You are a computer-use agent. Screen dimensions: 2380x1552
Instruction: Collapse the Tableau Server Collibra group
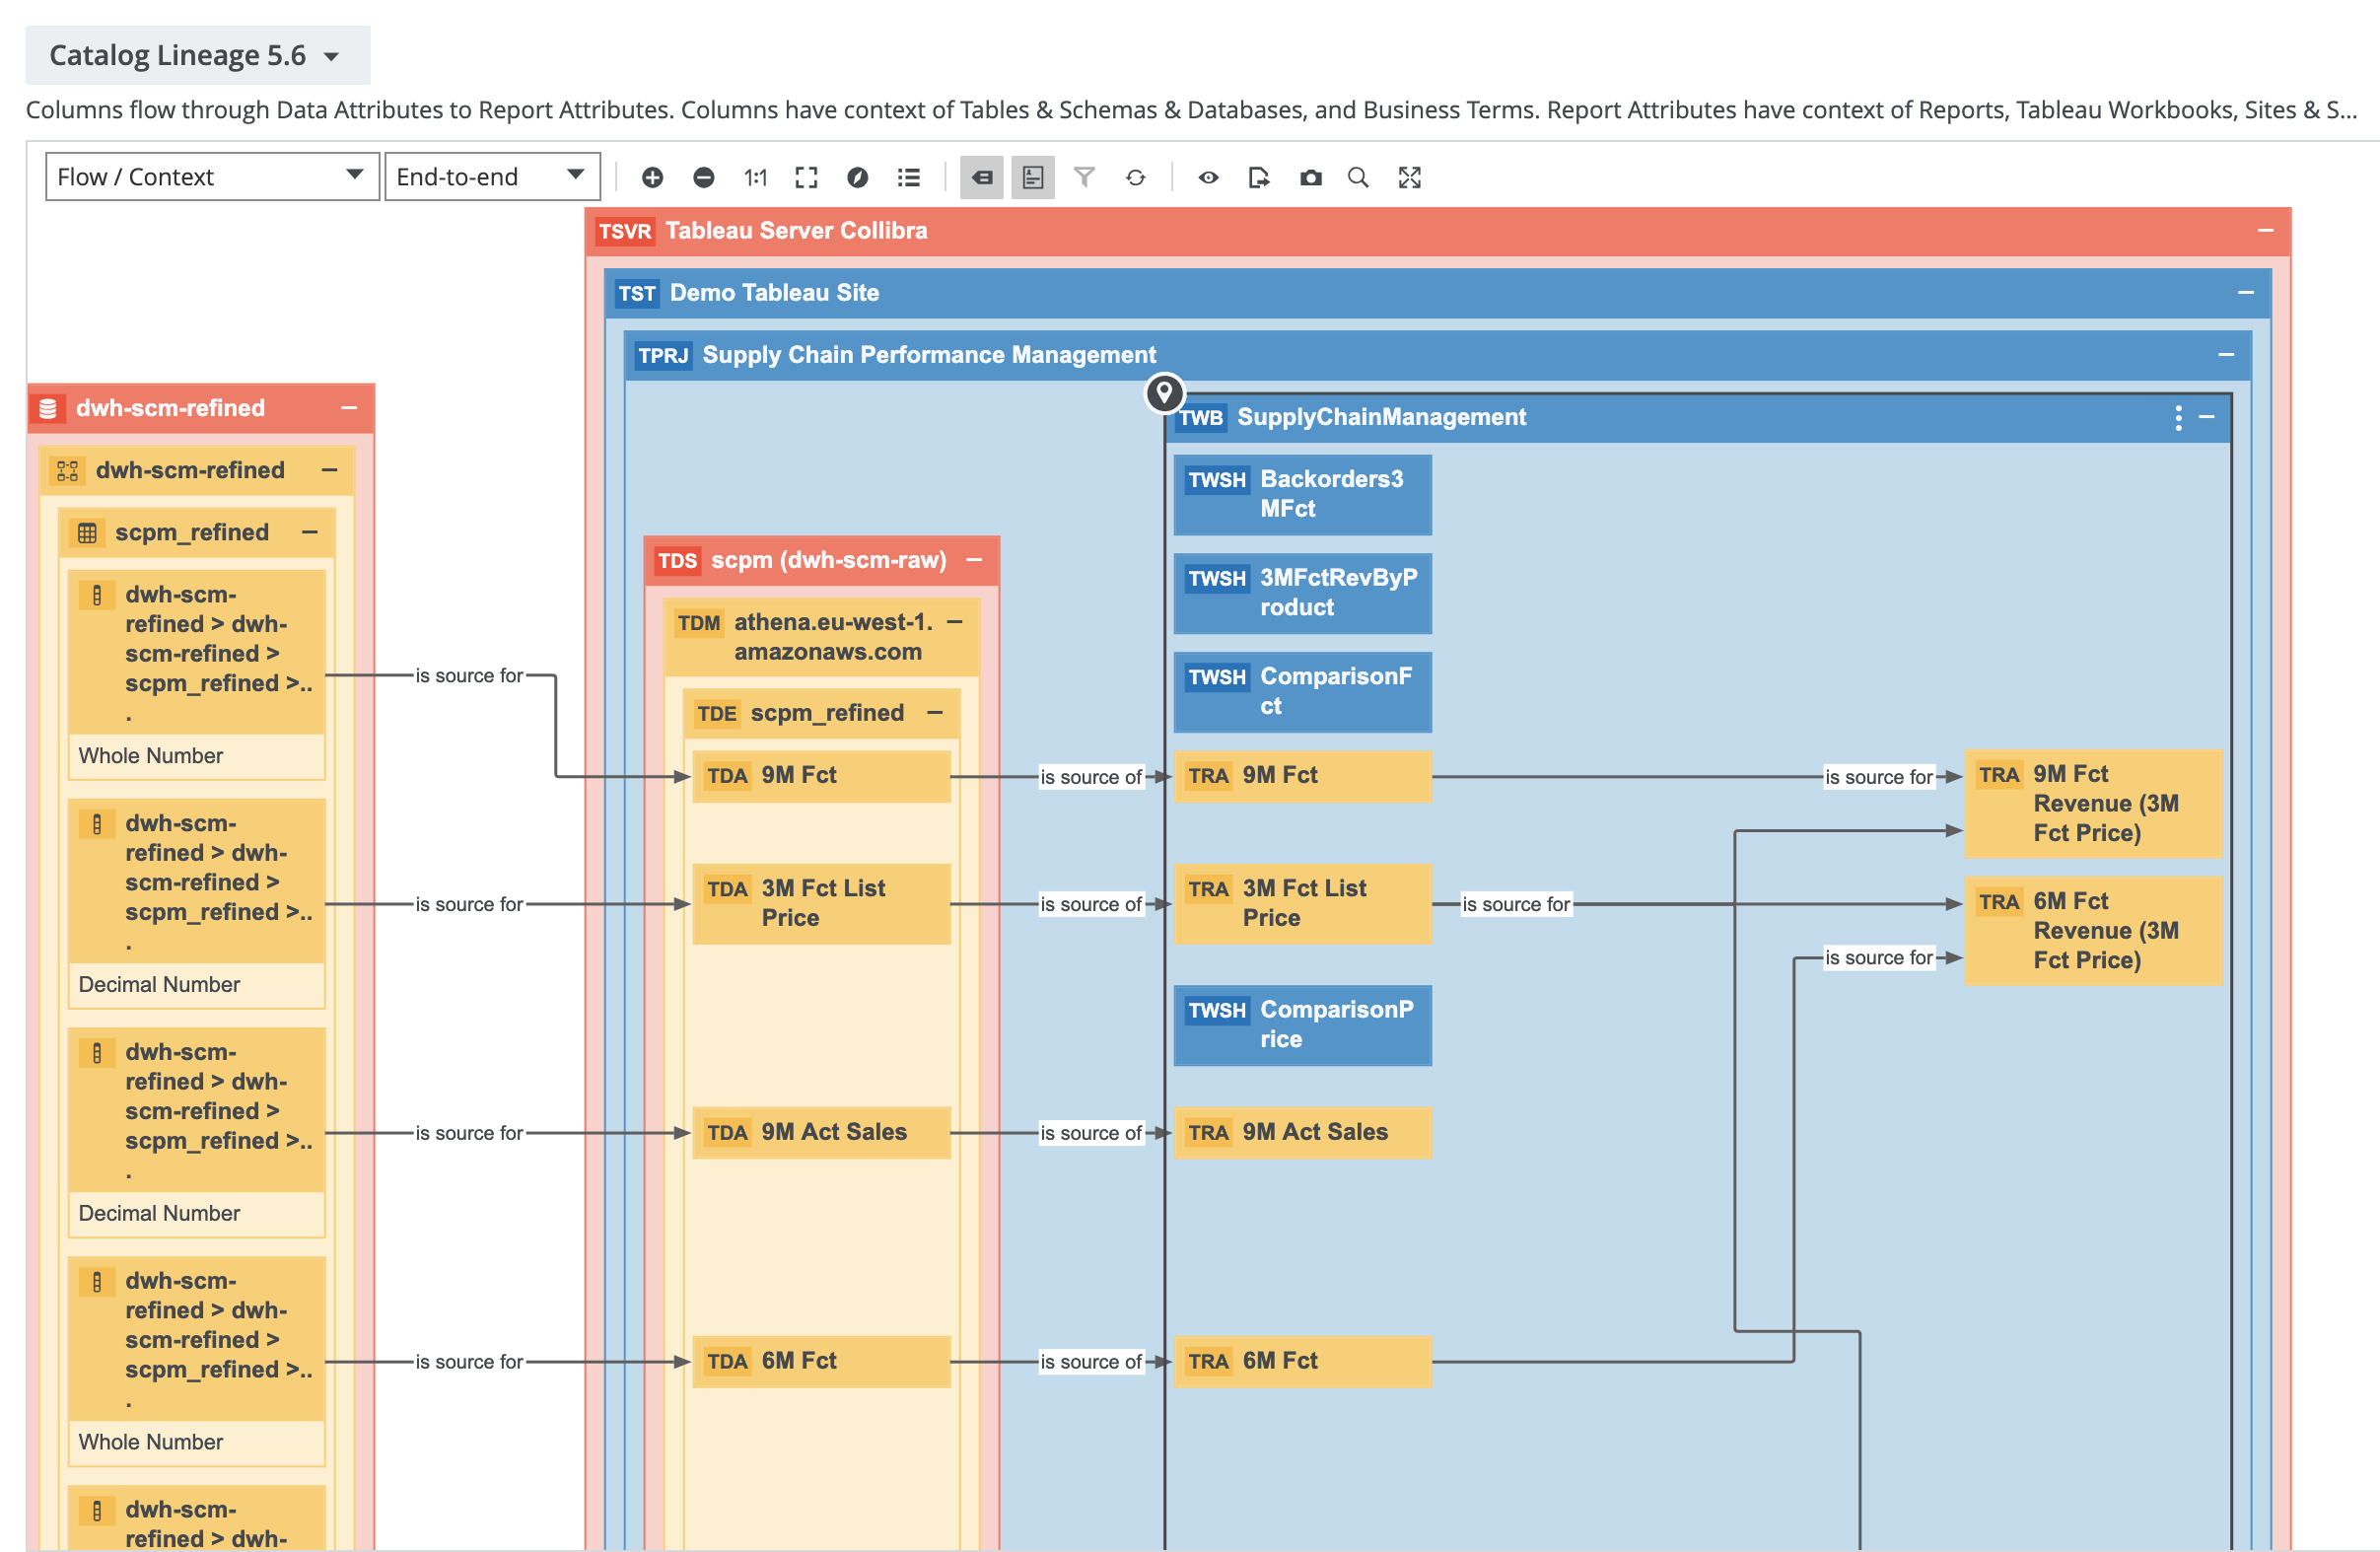[x=2265, y=231]
